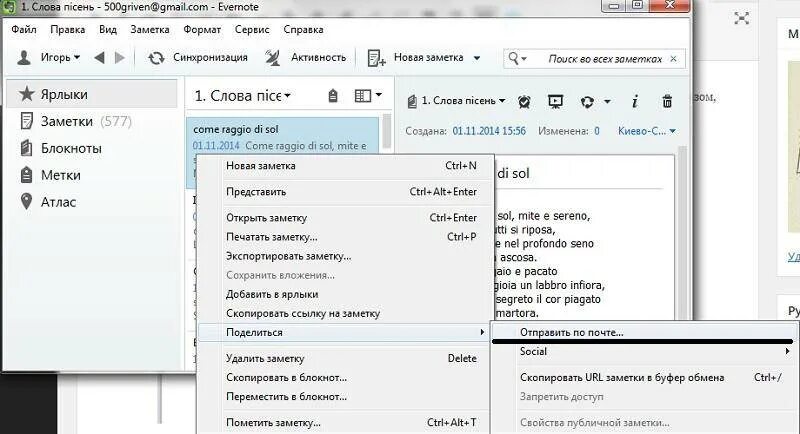
Task: Open view options dropdown arrow
Action: pyautogui.click(x=379, y=95)
